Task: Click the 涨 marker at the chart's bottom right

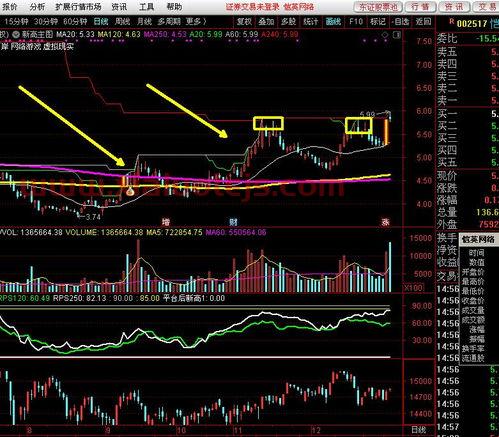Action: pyautogui.click(x=386, y=222)
